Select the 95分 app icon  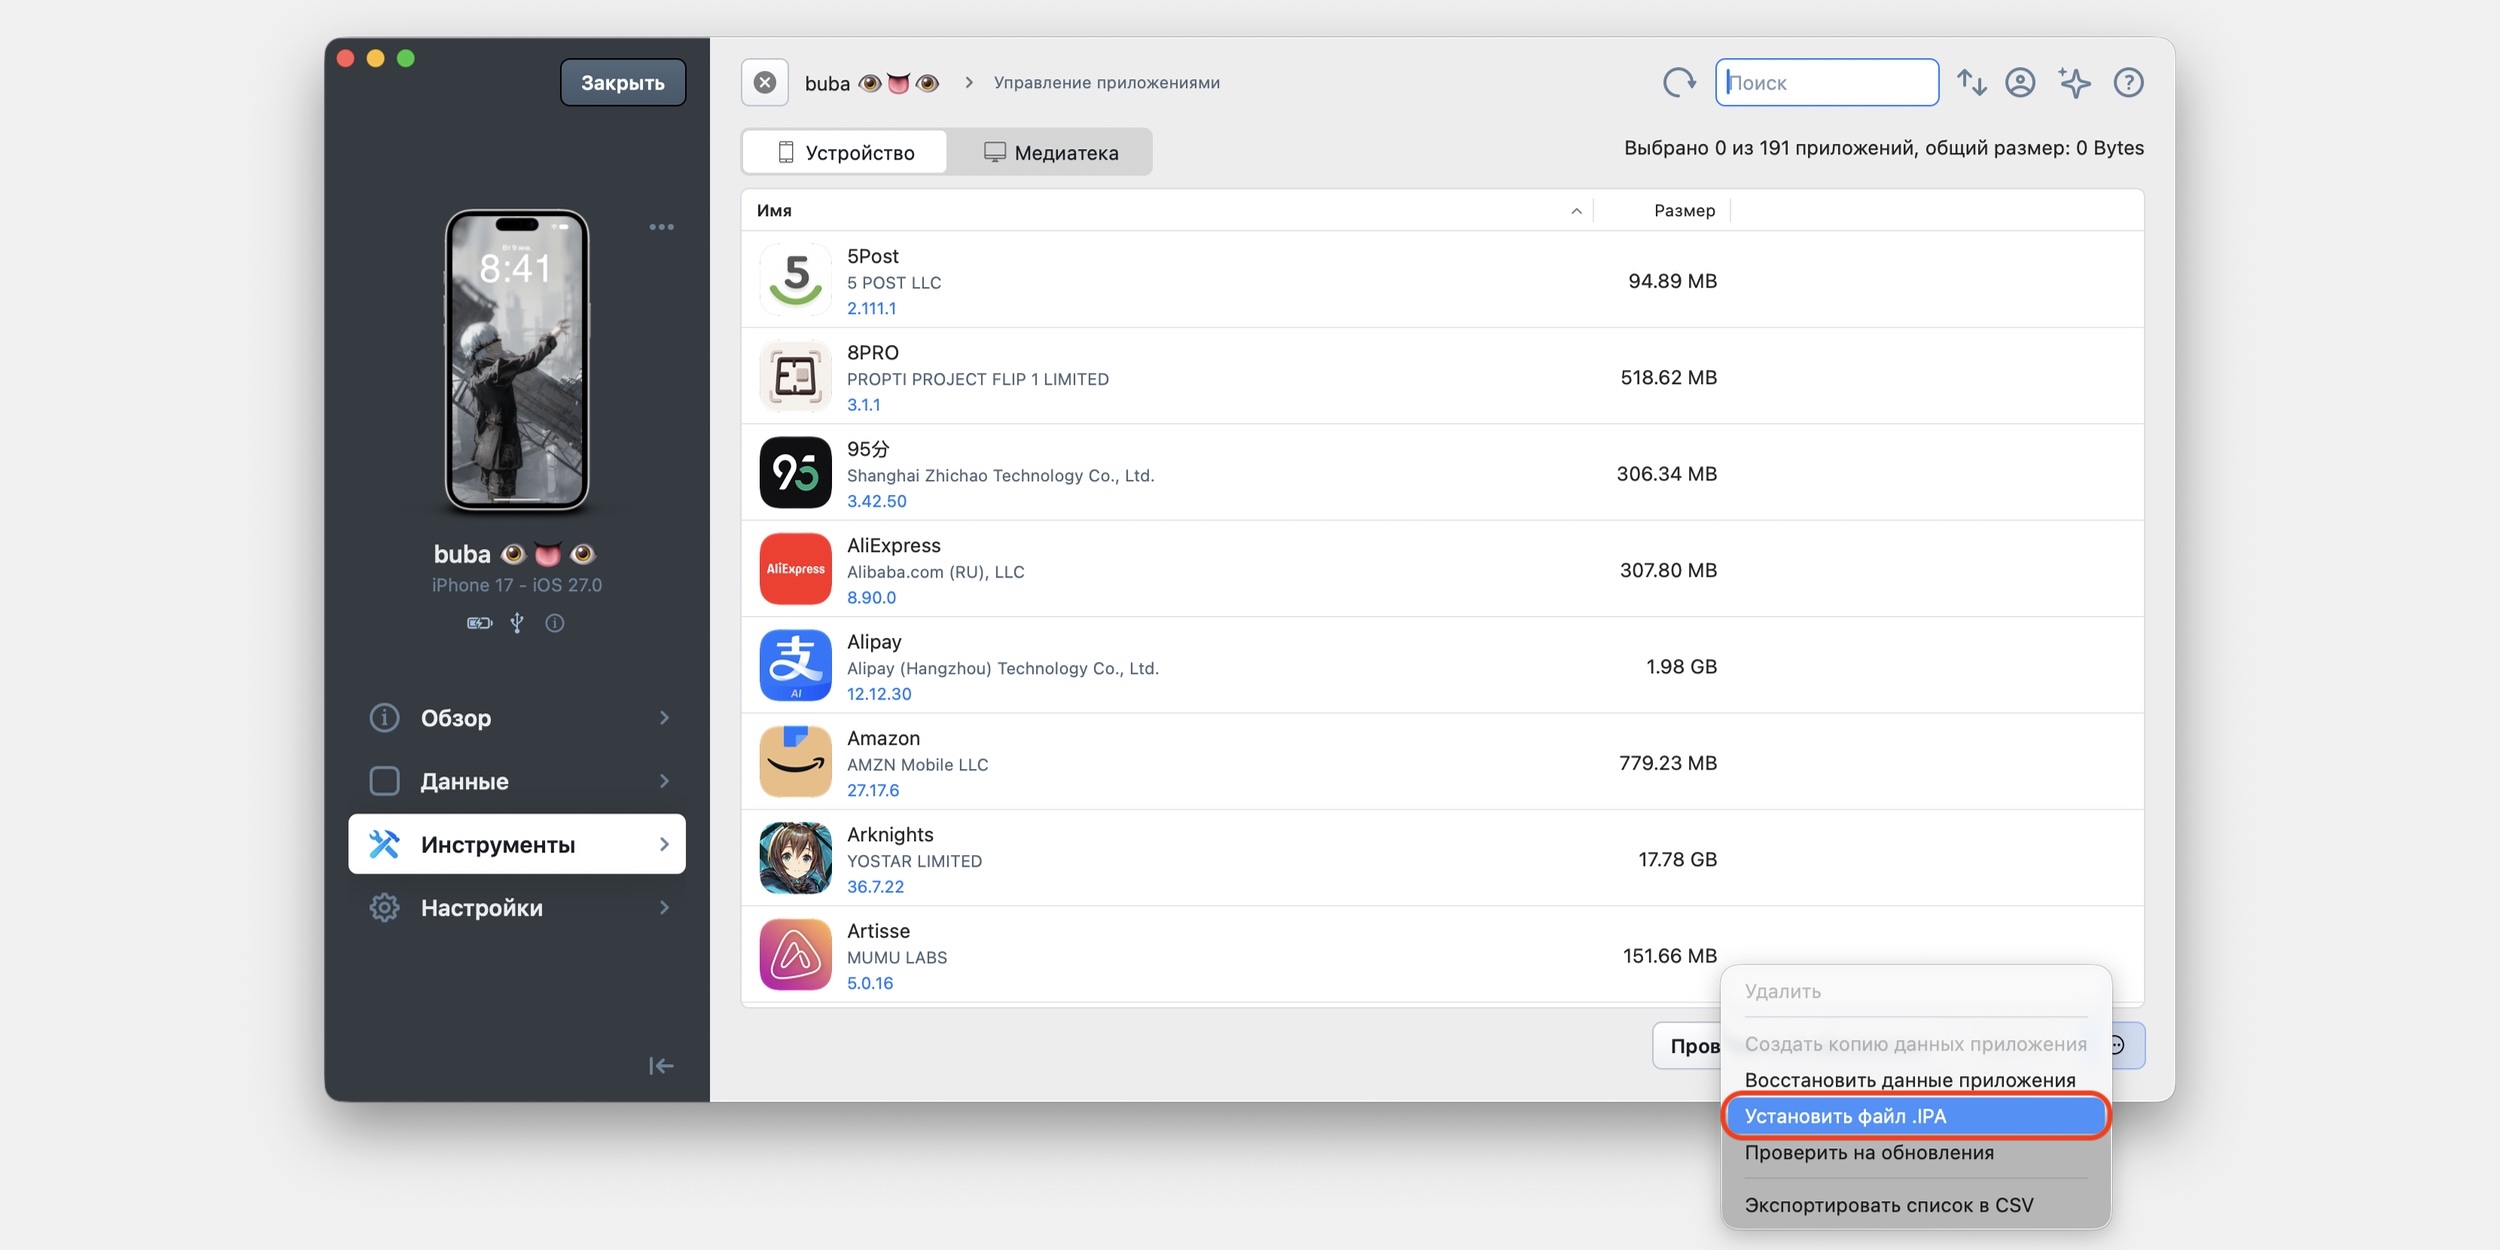795,472
